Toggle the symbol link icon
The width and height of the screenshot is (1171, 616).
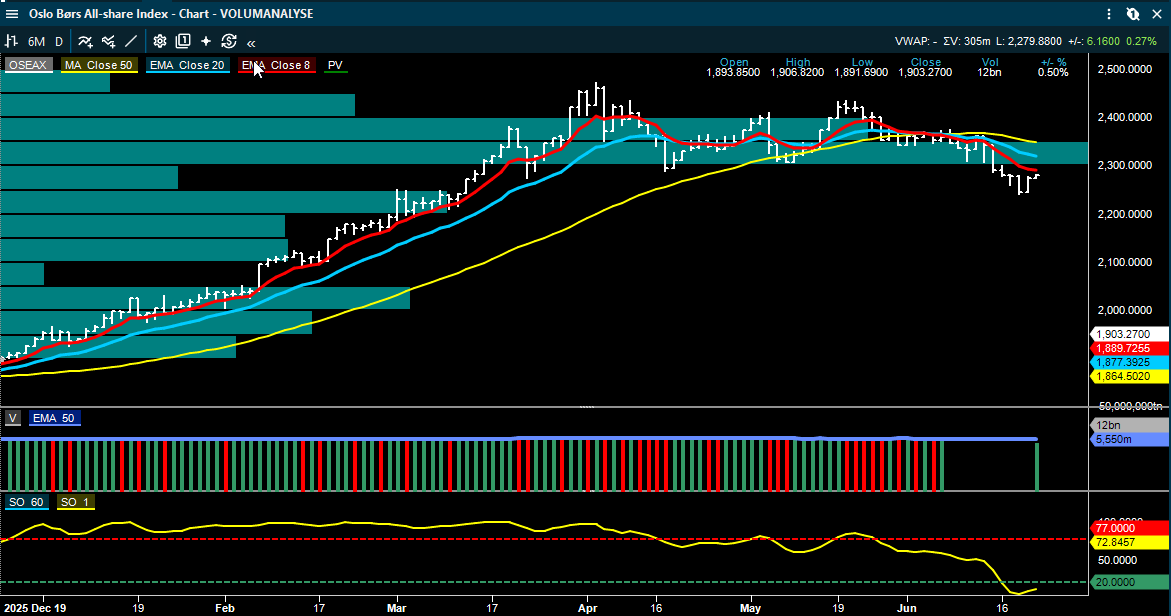(x=1133, y=13)
